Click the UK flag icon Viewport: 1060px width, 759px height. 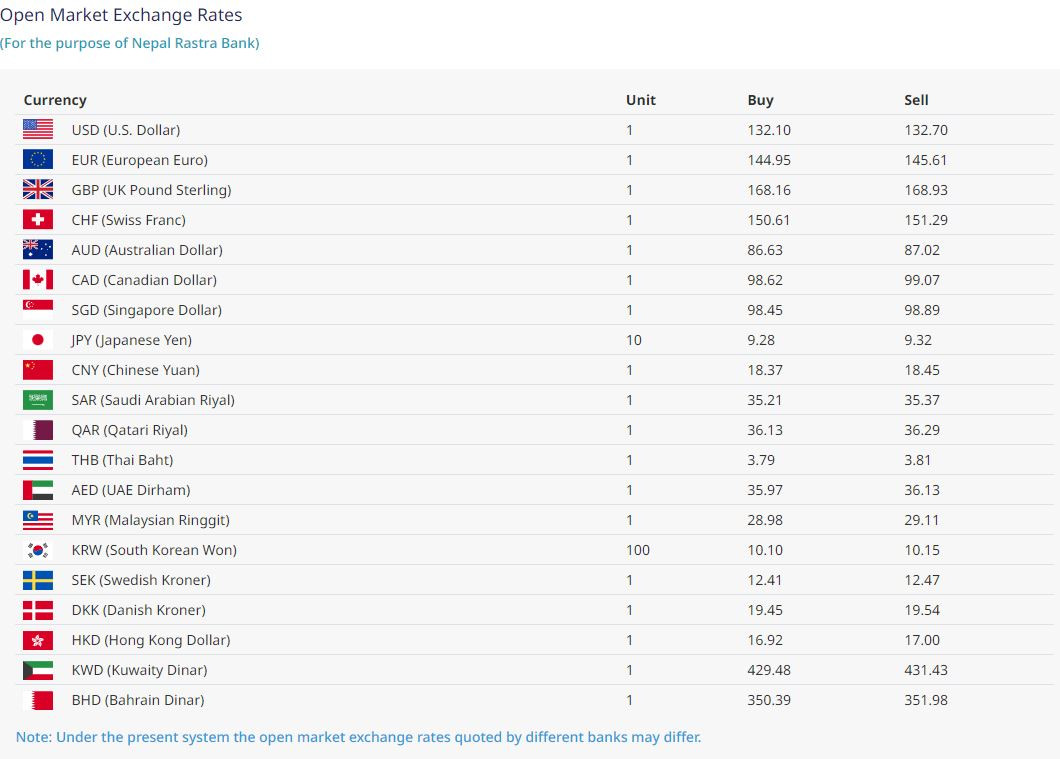[38, 189]
